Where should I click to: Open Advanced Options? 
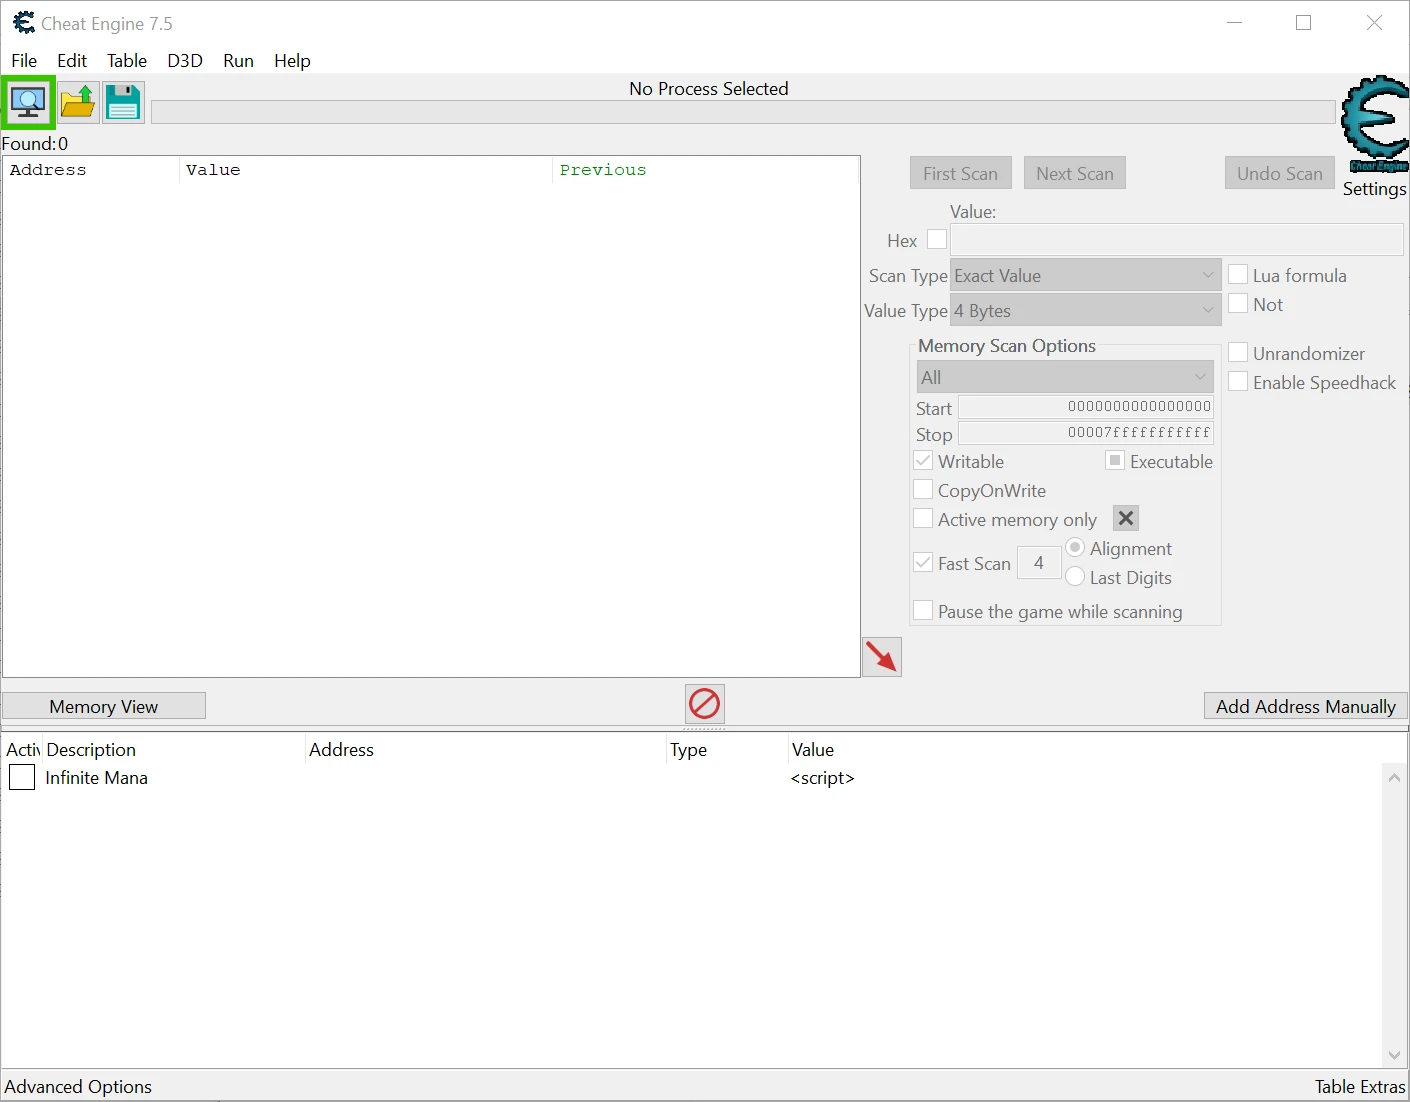tap(78, 1086)
